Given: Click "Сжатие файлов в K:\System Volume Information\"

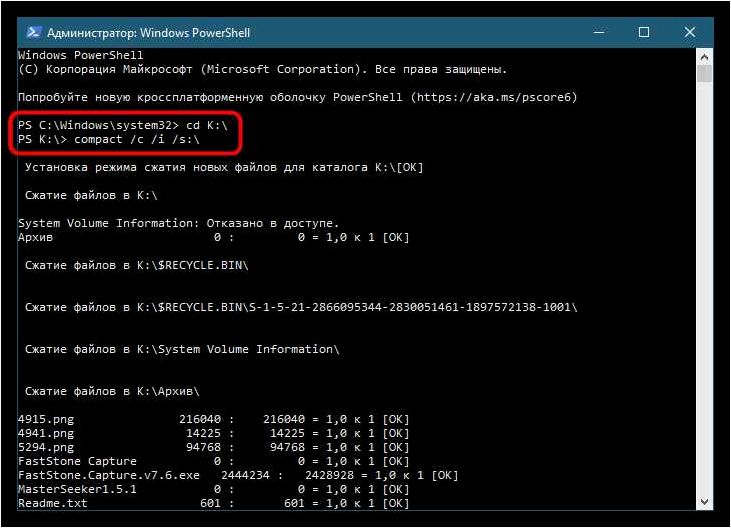Looking at the screenshot, I should (182, 349).
